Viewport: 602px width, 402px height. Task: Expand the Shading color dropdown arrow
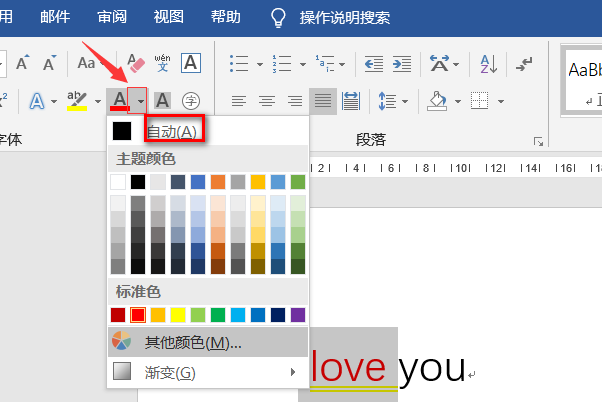(x=458, y=102)
